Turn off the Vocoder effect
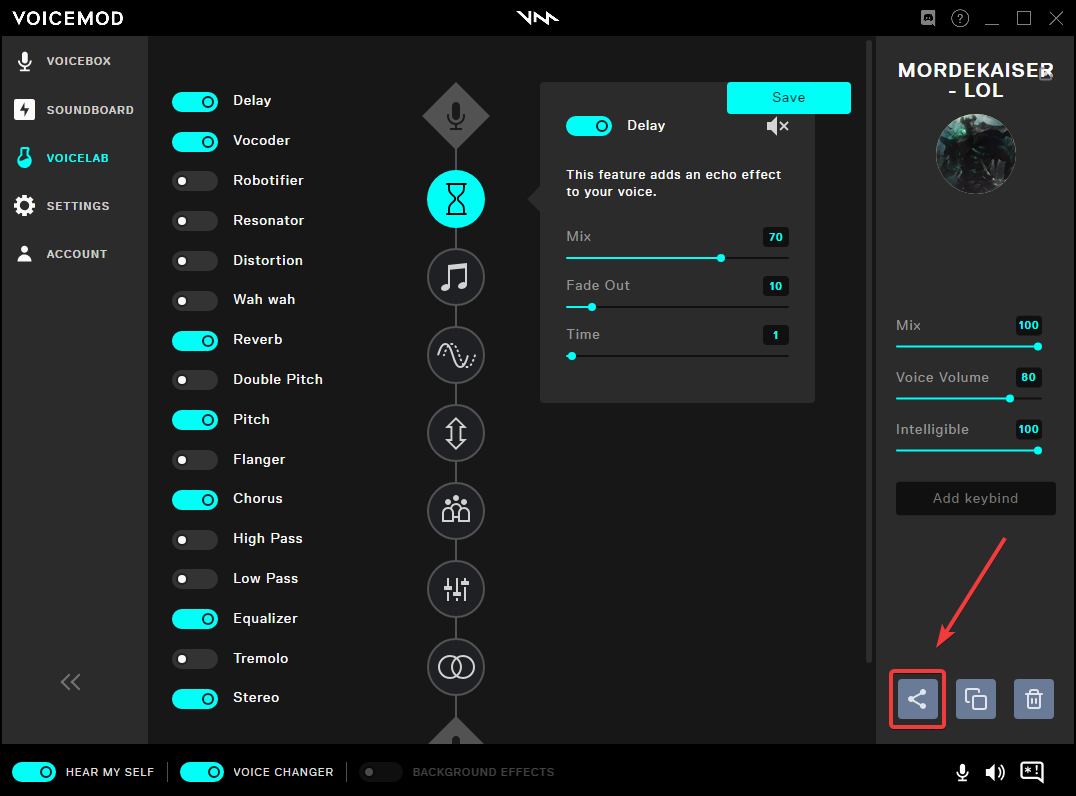The image size is (1076, 796). coord(195,141)
